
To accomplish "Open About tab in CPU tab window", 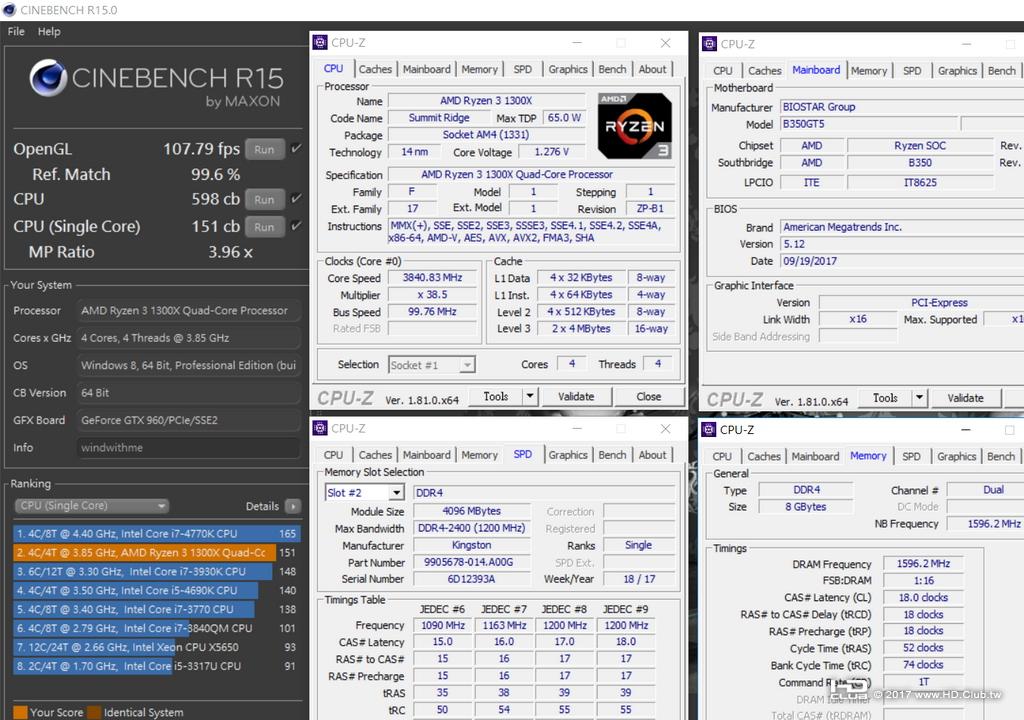I will (x=652, y=69).
